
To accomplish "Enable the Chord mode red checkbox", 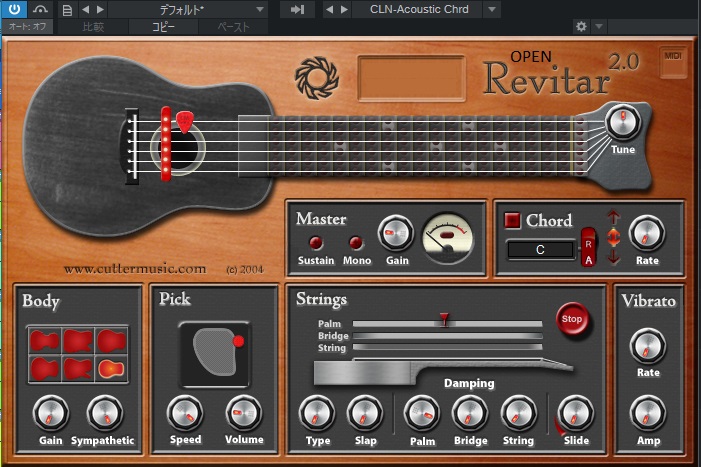I will pos(513,220).
